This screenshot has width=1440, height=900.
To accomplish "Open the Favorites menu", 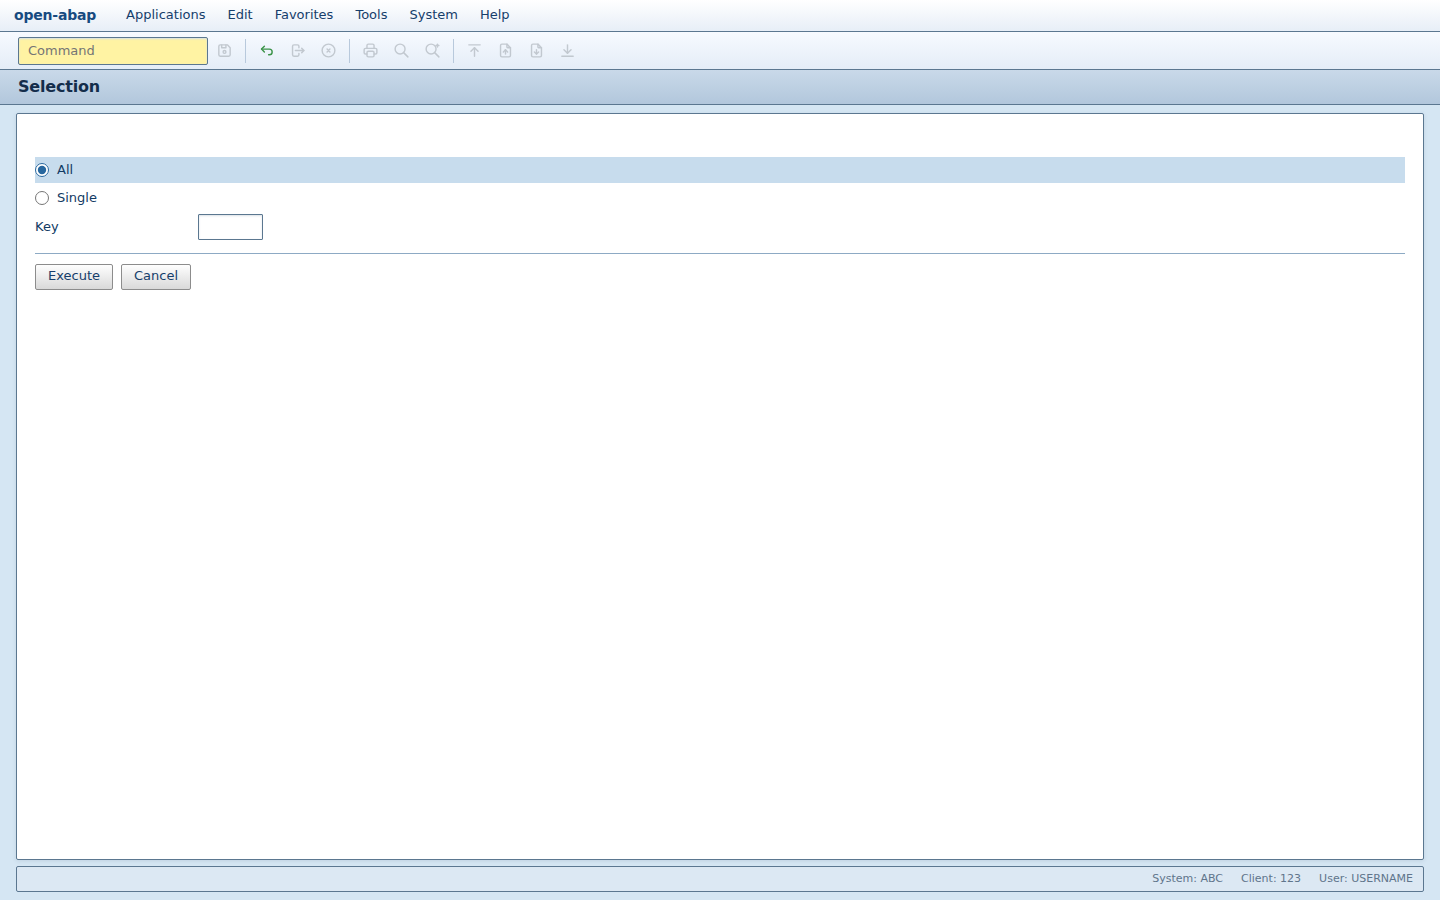I will pos(304,15).
